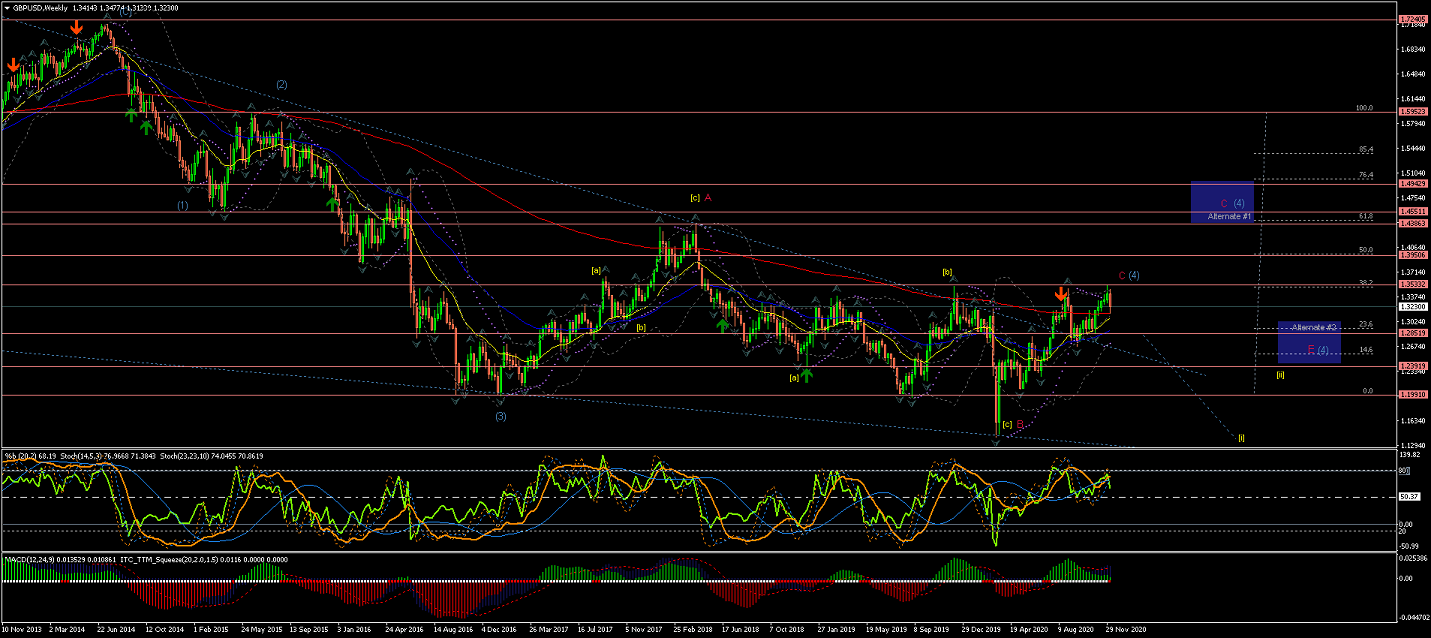Click the blue wave label (2)
This screenshot has width=1431, height=638.
point(281,85)
